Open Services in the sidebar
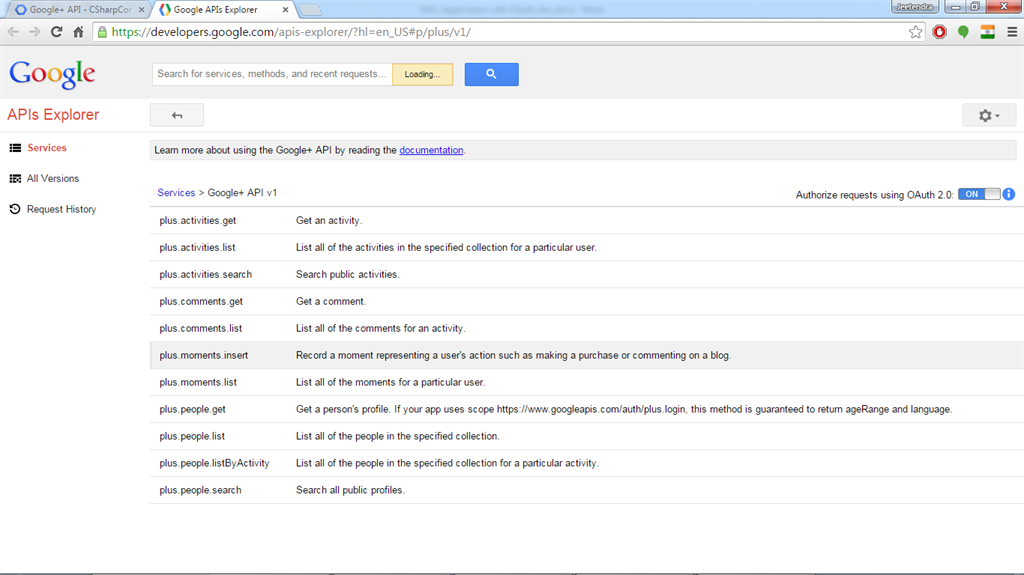Screen dimensions: 1024x575 point(46,148)
